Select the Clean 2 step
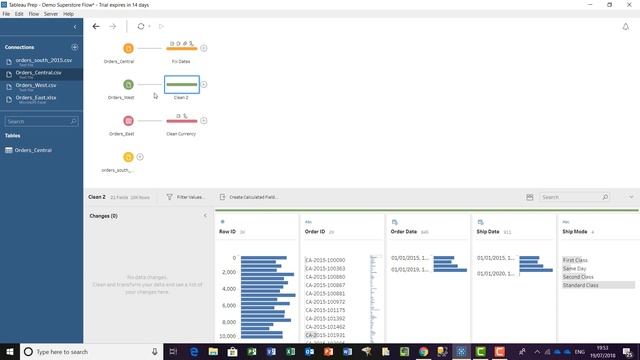This screenshot has height=360, width=640. click(x=182, y=84)
